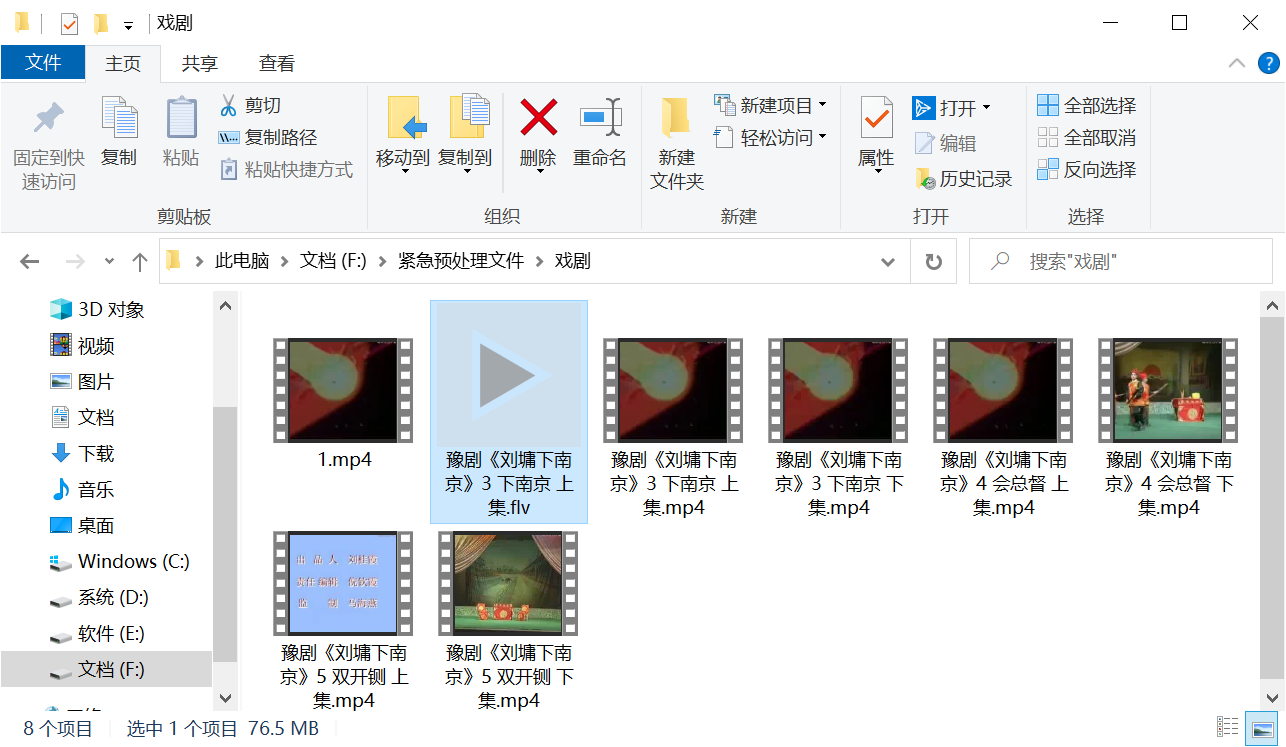Click the file list scroll down arrow

(1273, 697)
